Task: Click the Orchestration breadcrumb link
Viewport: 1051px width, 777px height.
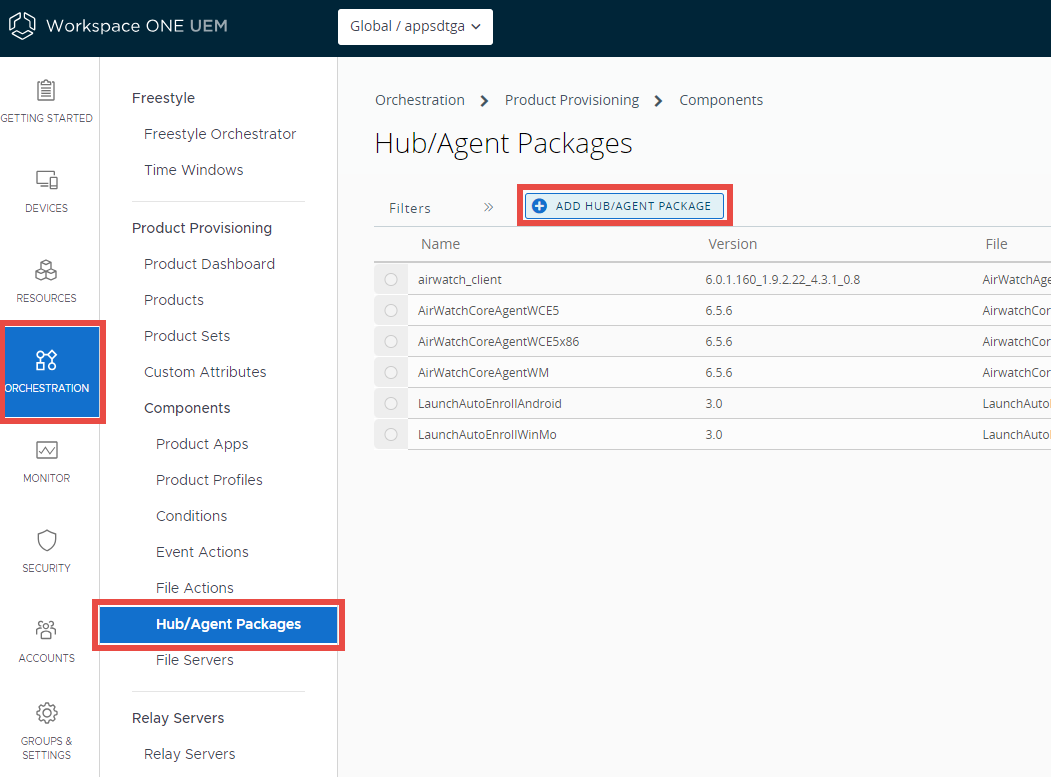Action: click(420, 101)
